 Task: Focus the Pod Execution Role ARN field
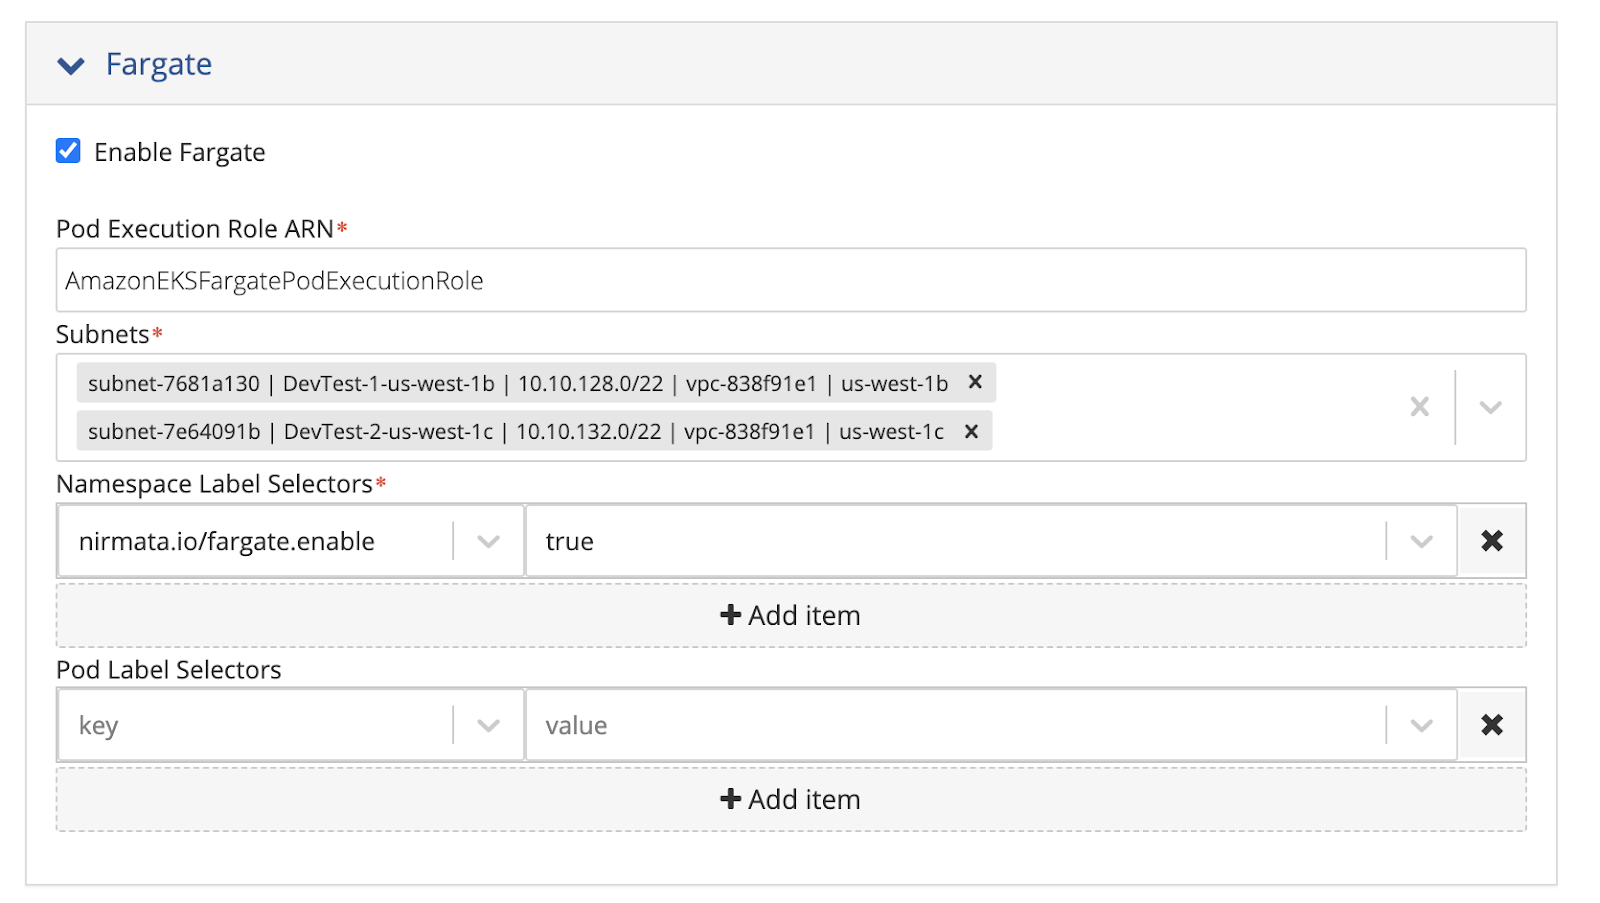point(791,280)
